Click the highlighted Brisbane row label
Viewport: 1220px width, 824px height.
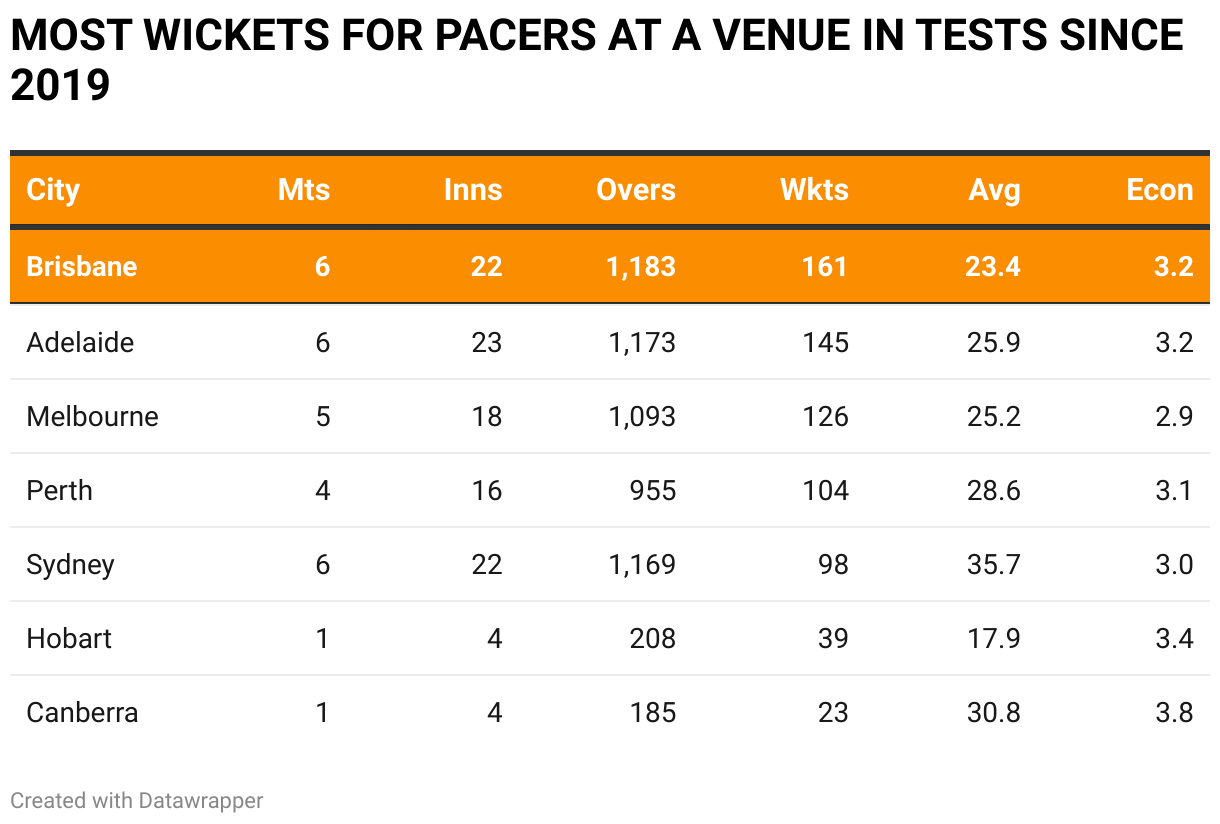pyautogui.click(x=82, y=267)
